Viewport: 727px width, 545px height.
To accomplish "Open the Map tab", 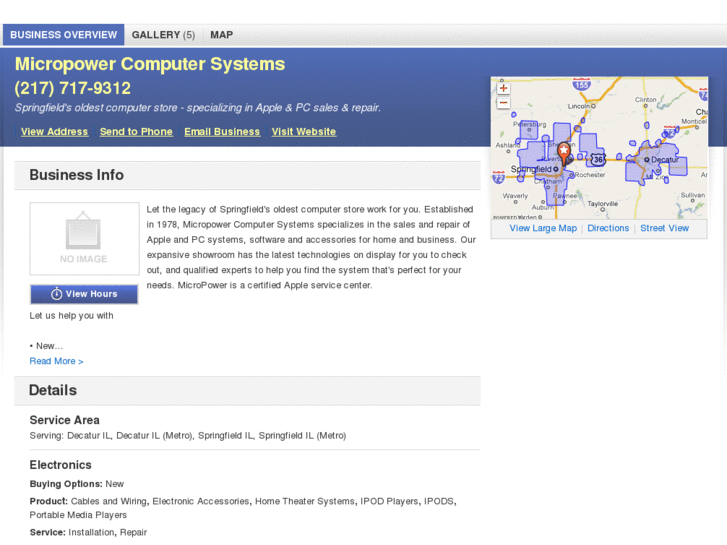I will [x=222, y=35].
